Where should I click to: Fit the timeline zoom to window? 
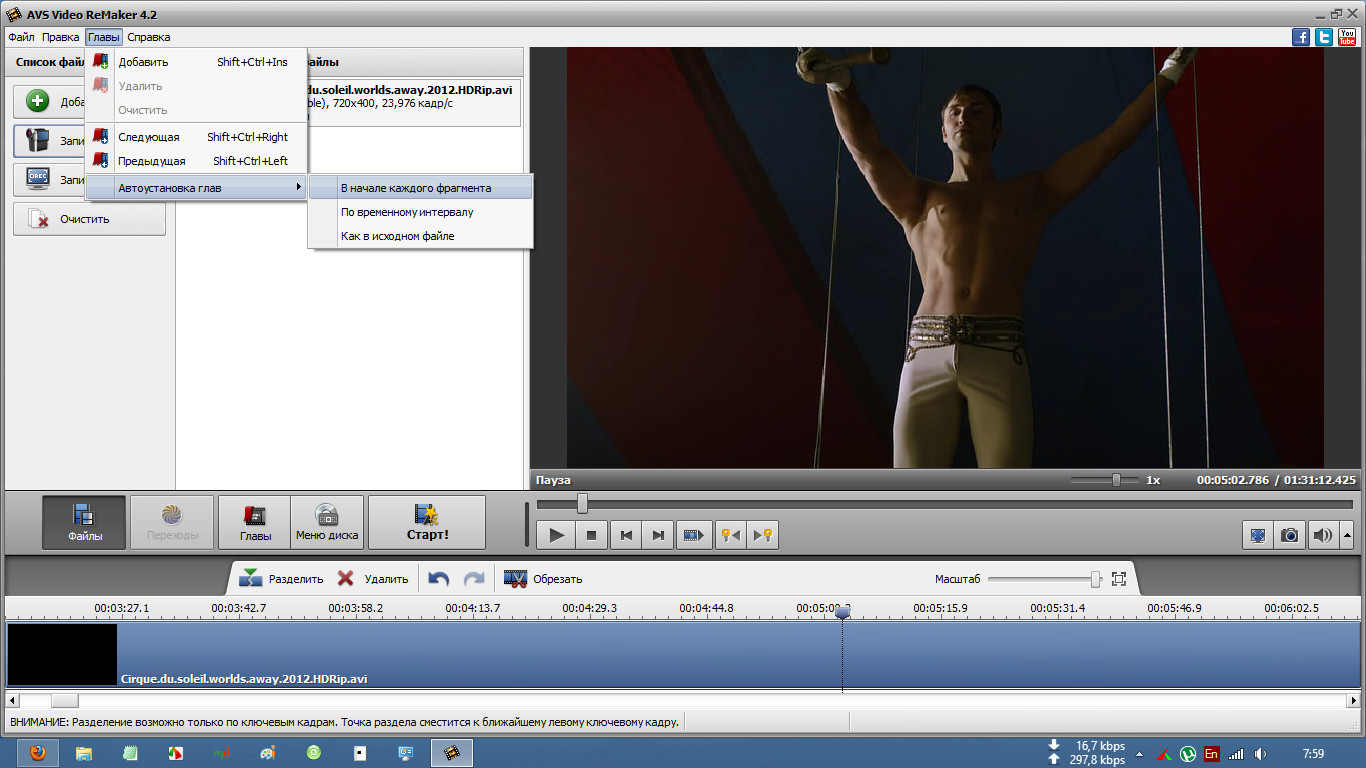coord(1119,579)
